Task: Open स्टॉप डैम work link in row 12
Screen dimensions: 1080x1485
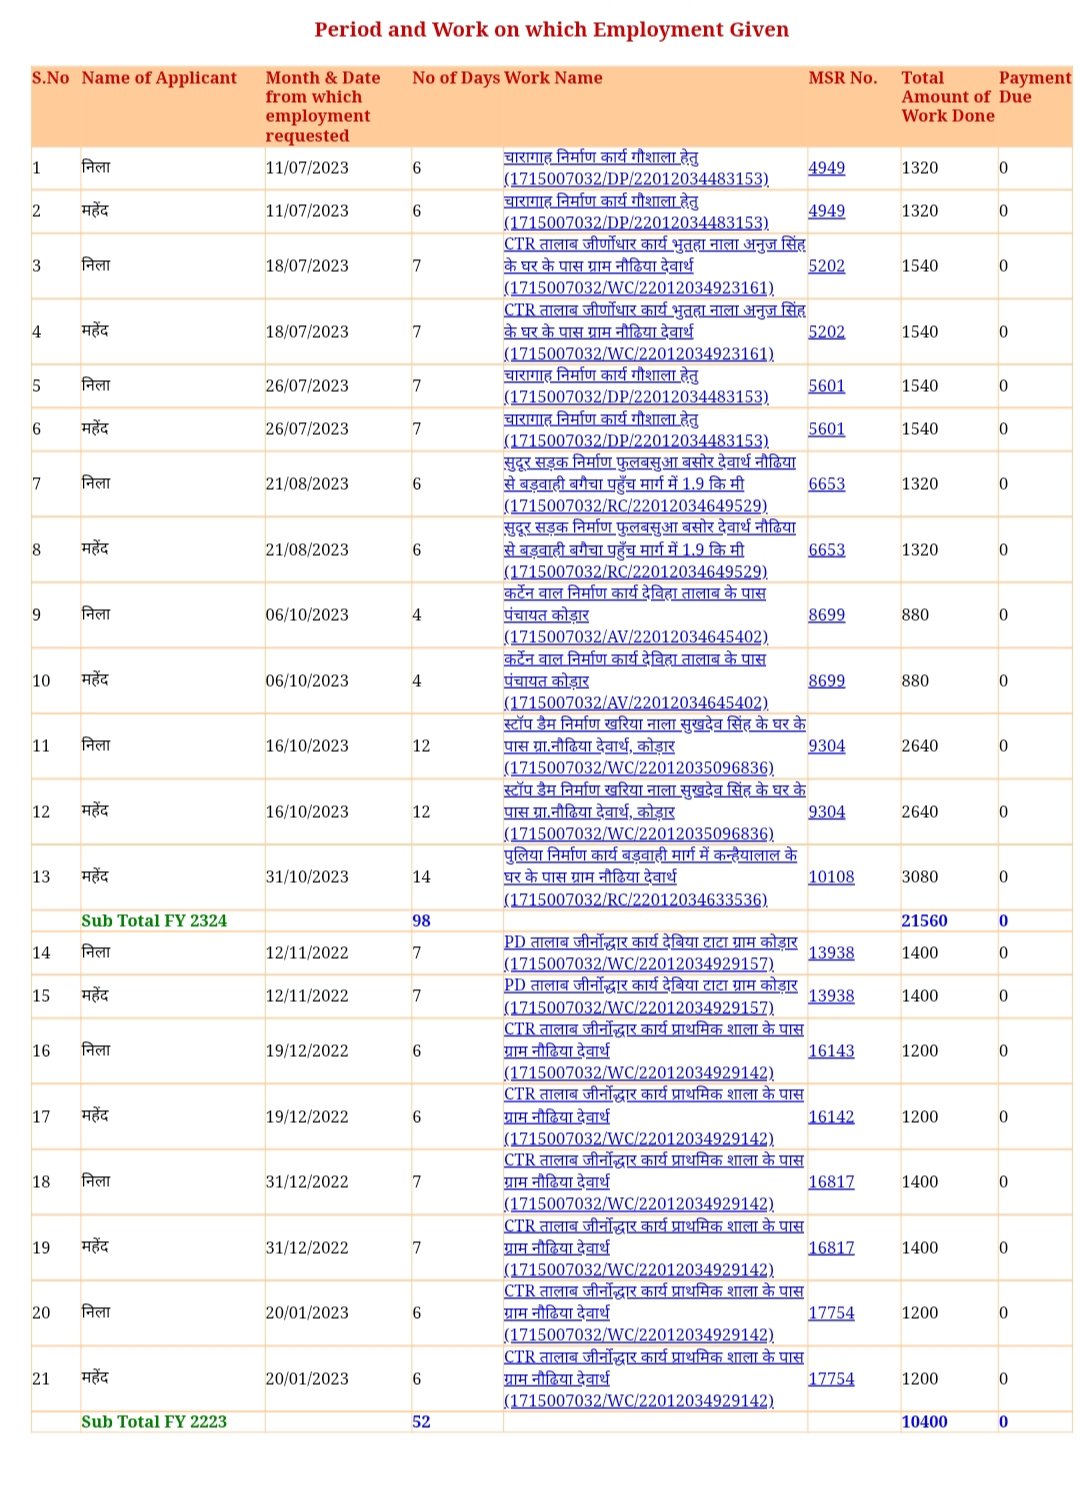Action: click(654, 812)
